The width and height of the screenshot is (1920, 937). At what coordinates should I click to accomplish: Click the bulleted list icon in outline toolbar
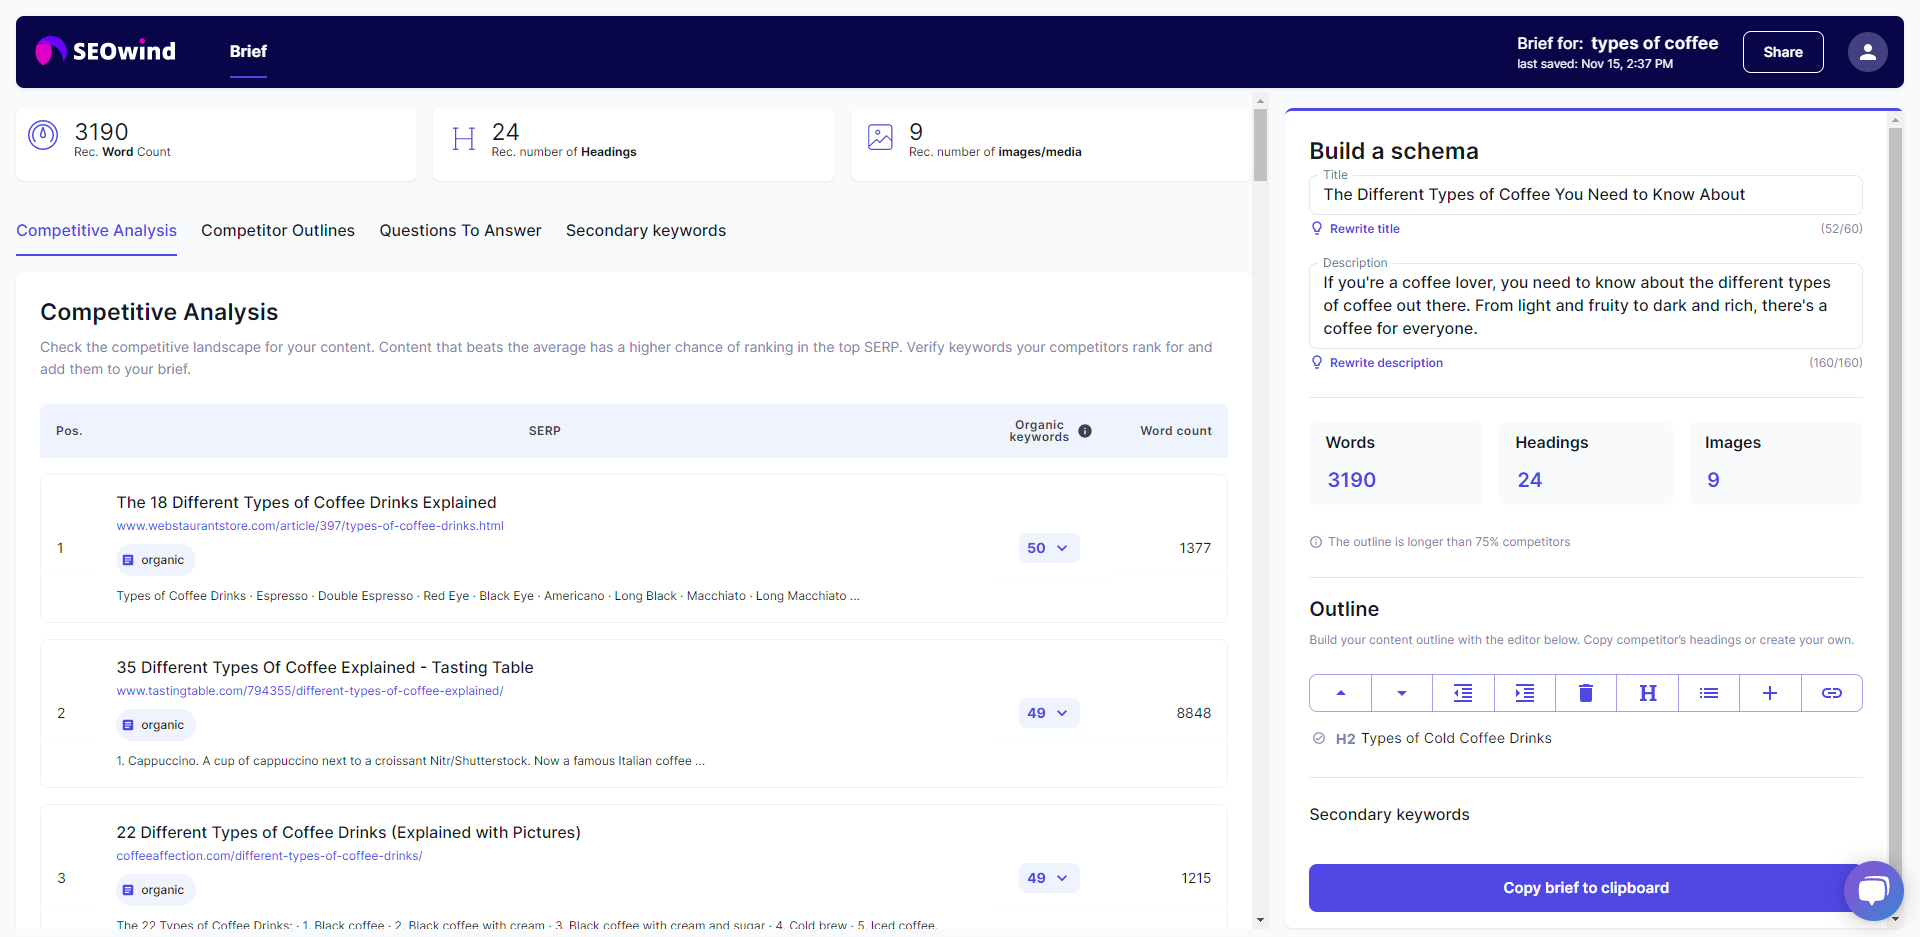pos(1708,693)
